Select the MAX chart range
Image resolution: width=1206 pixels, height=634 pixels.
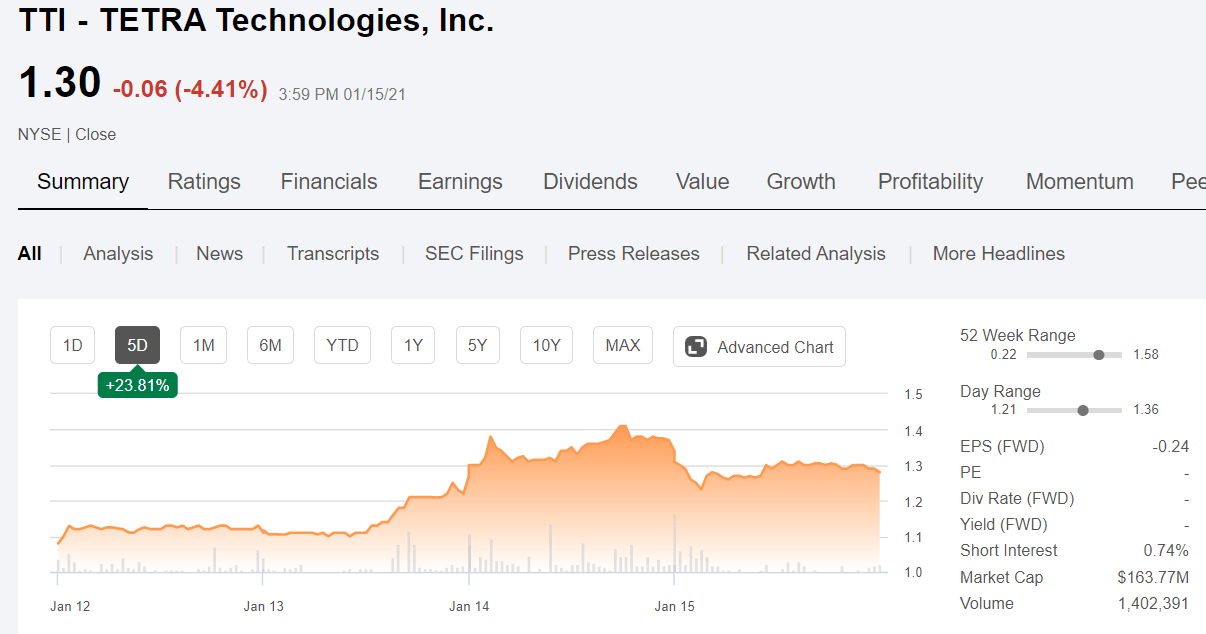click(622, 344)
